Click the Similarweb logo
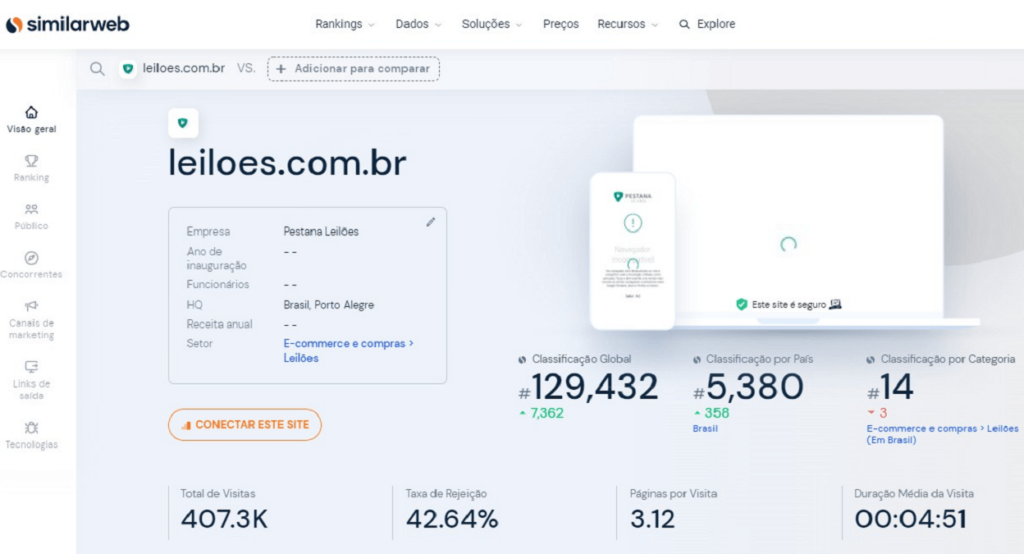1024x554 pixels. 67,24
